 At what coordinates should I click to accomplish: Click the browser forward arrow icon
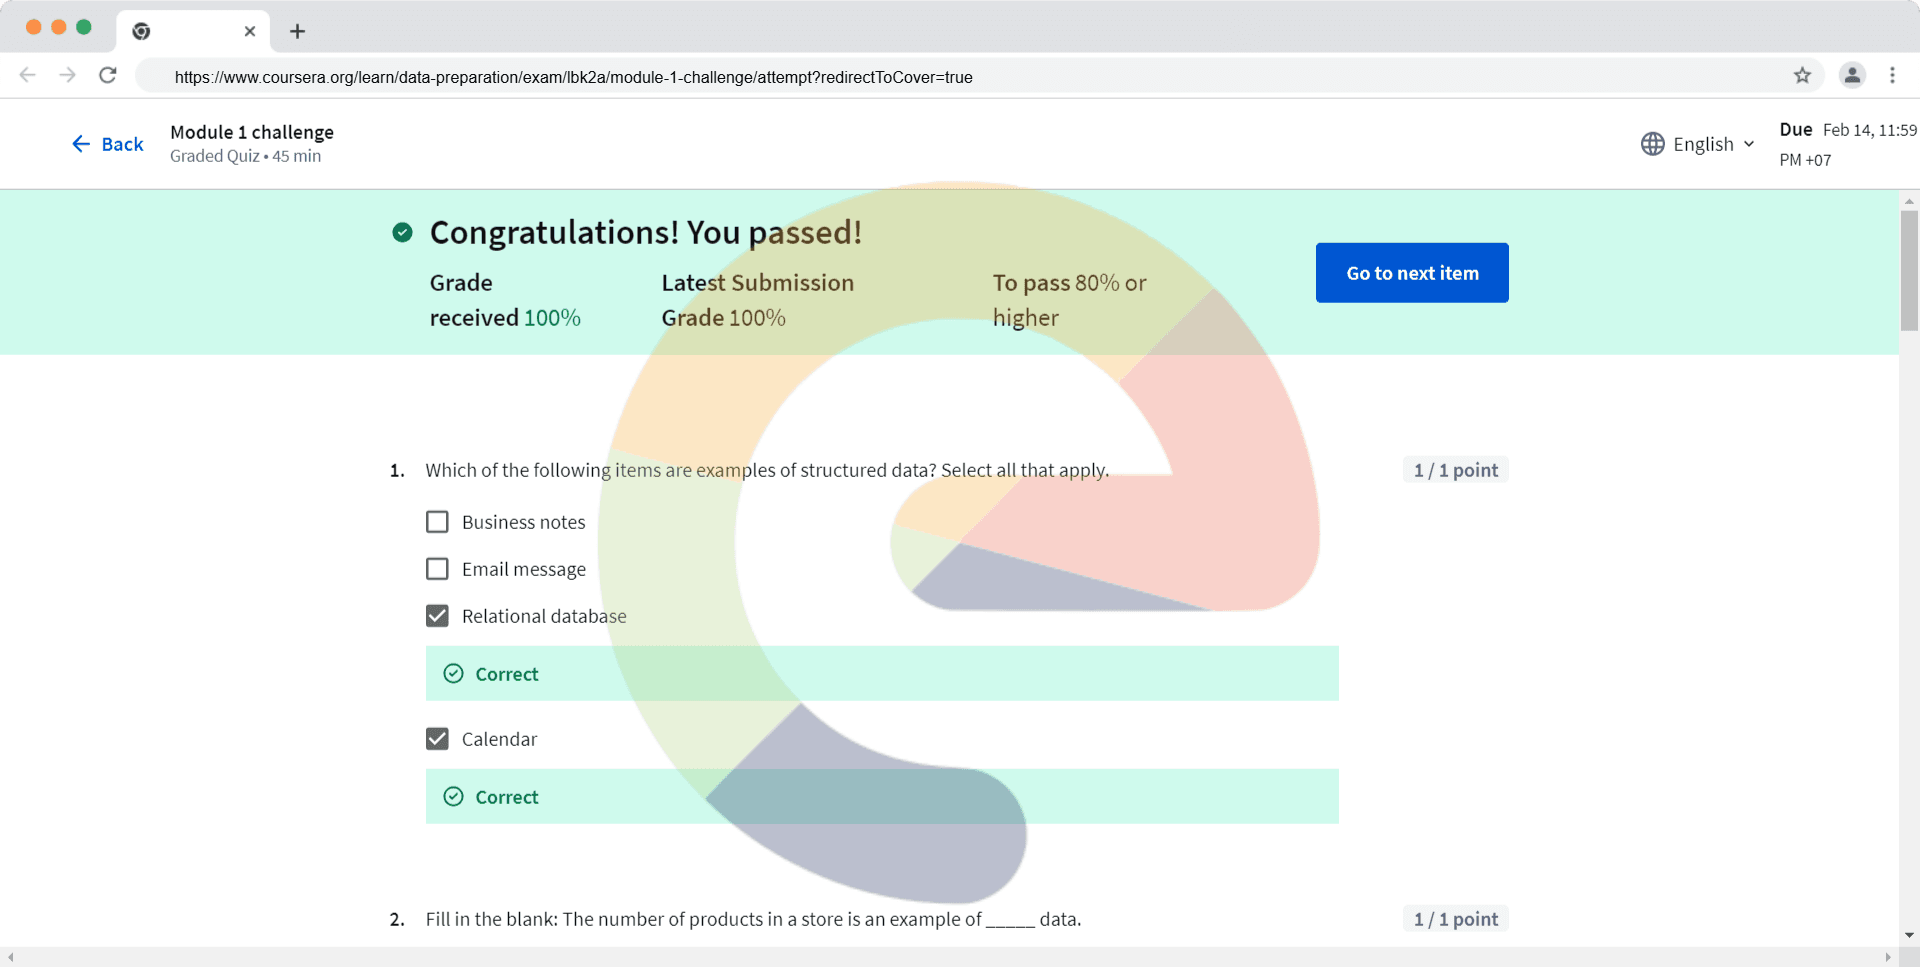(67, 75)
